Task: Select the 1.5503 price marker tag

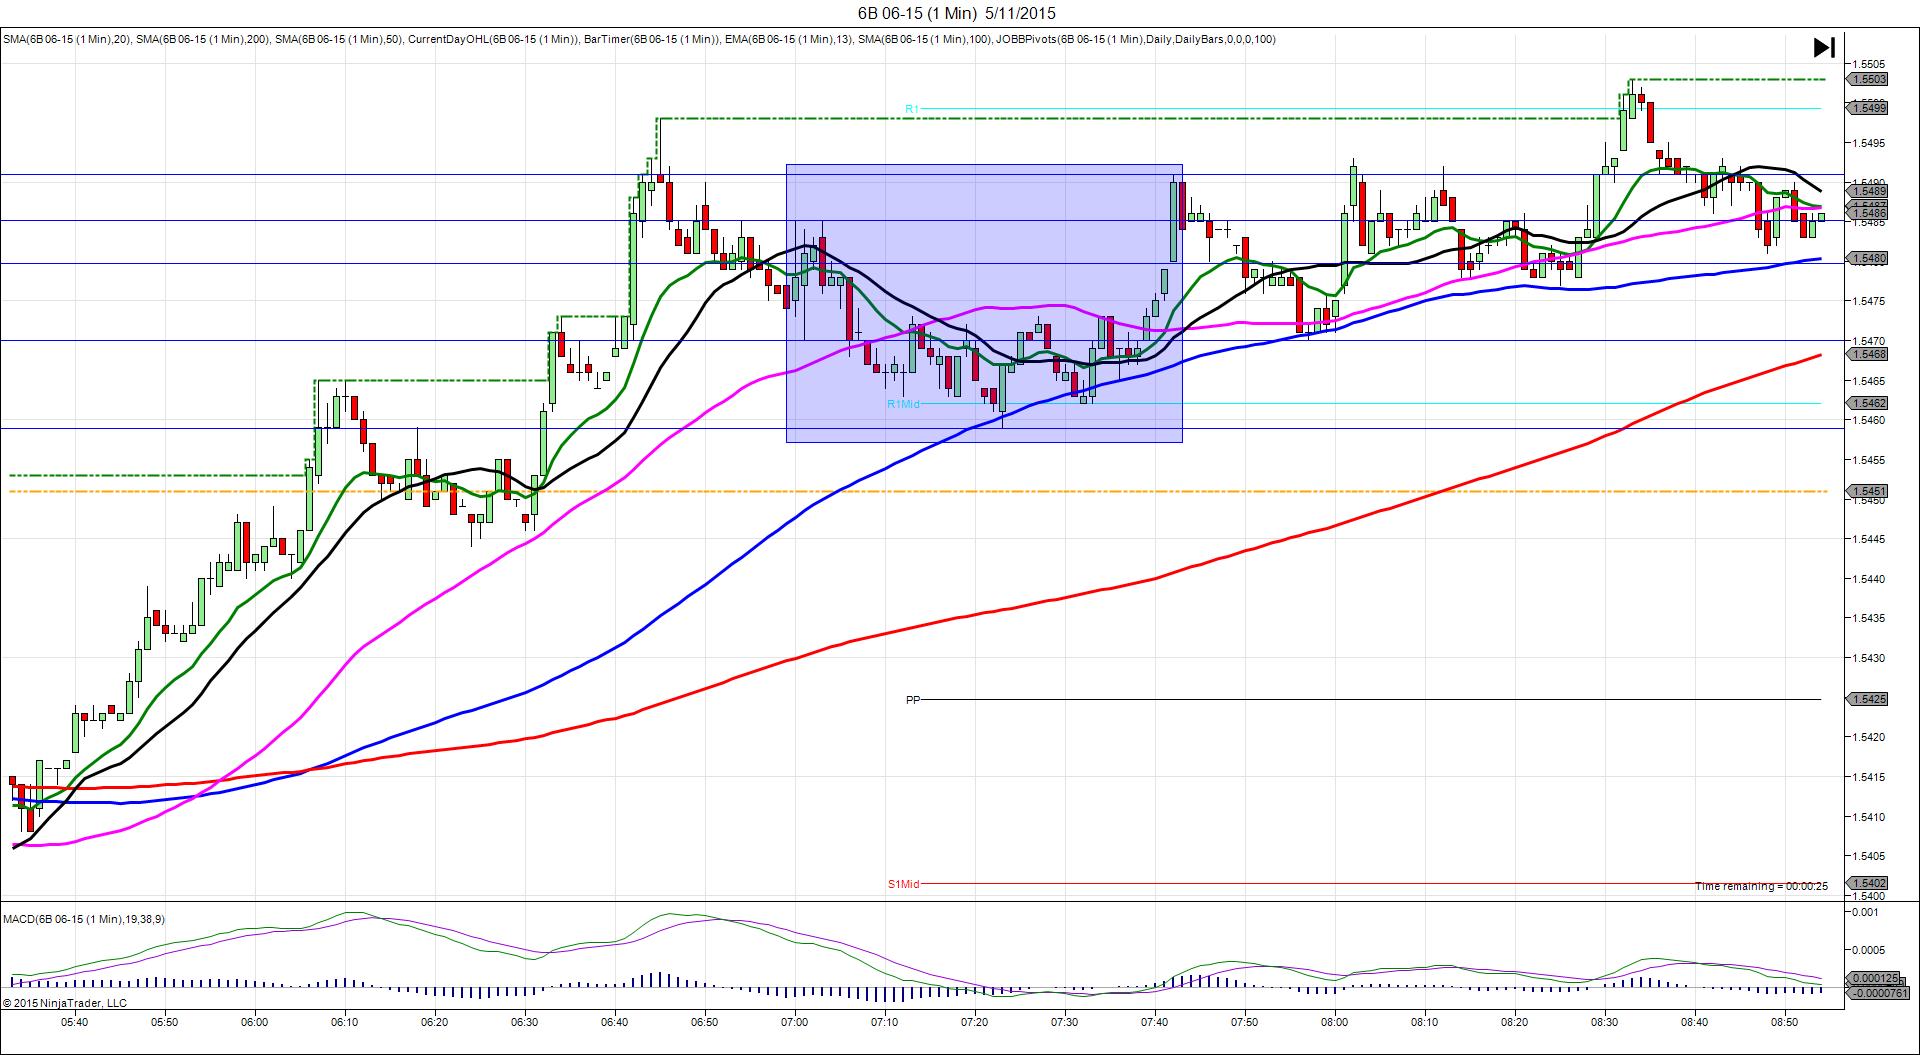Action: pos(1868,79)
